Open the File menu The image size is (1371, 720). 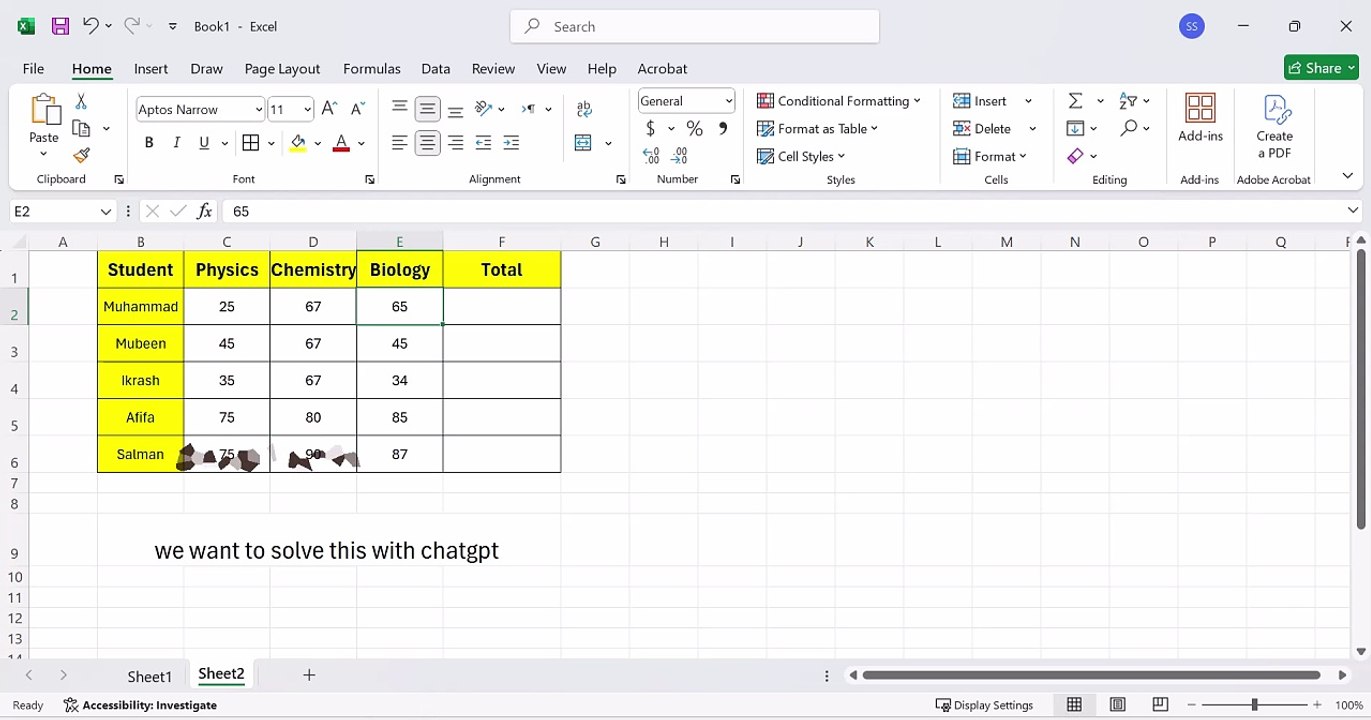coord(33,68)
